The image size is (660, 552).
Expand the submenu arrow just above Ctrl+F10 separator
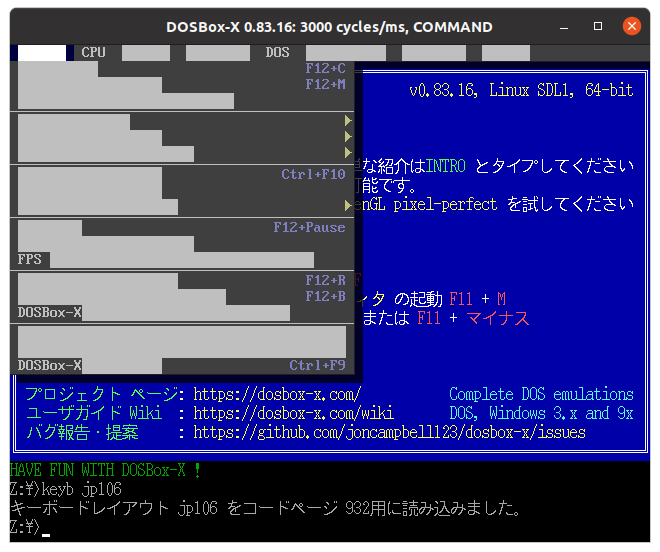348,152
